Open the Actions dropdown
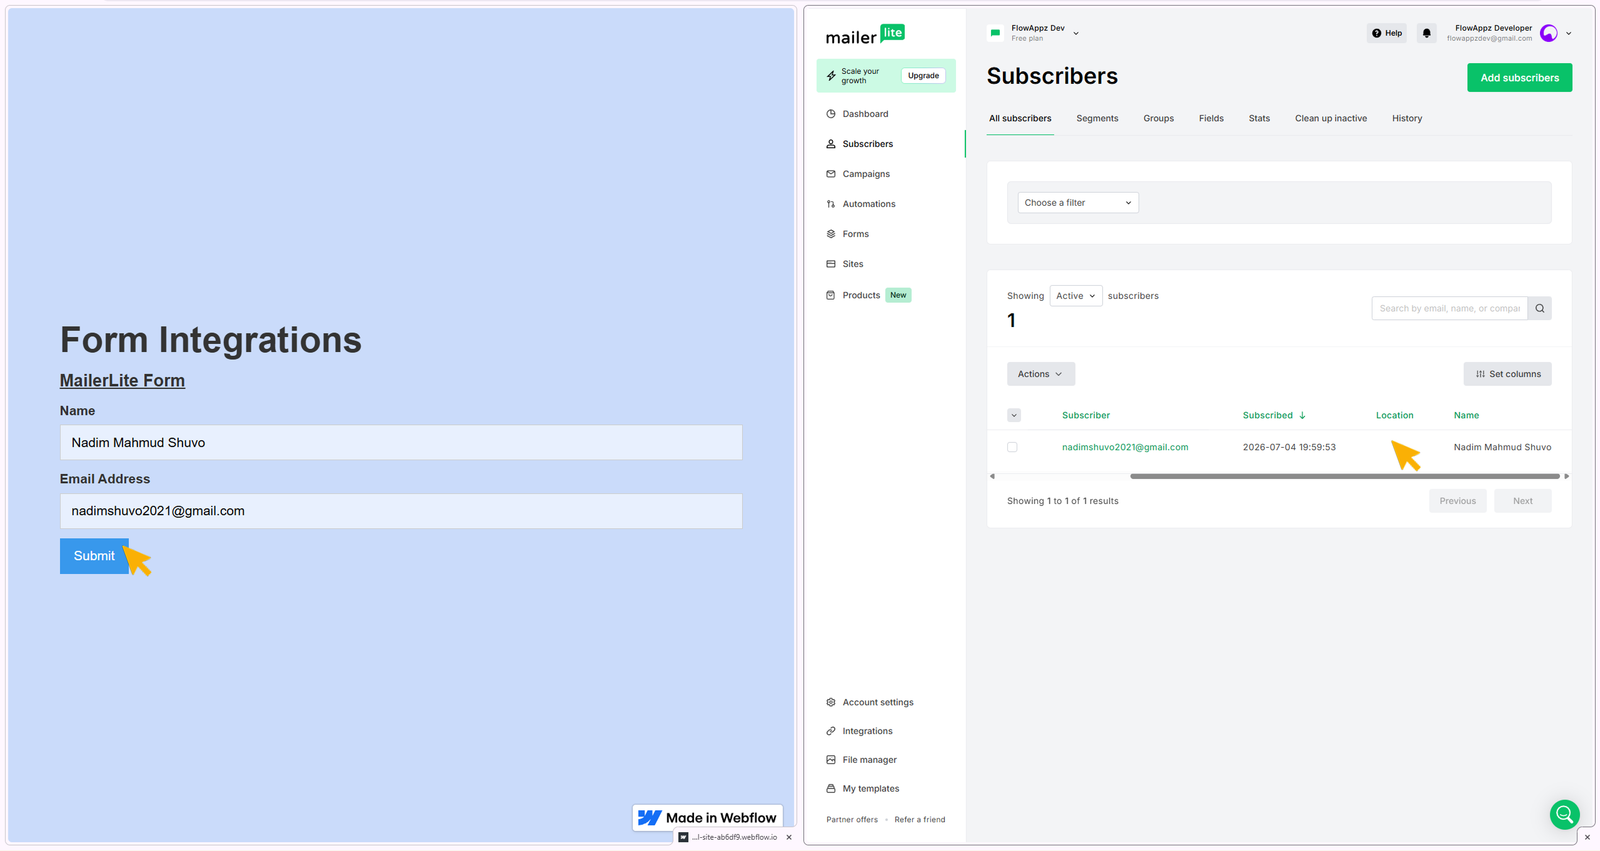Viewport: 1600px width, 851px height. tap(1041, 374)
